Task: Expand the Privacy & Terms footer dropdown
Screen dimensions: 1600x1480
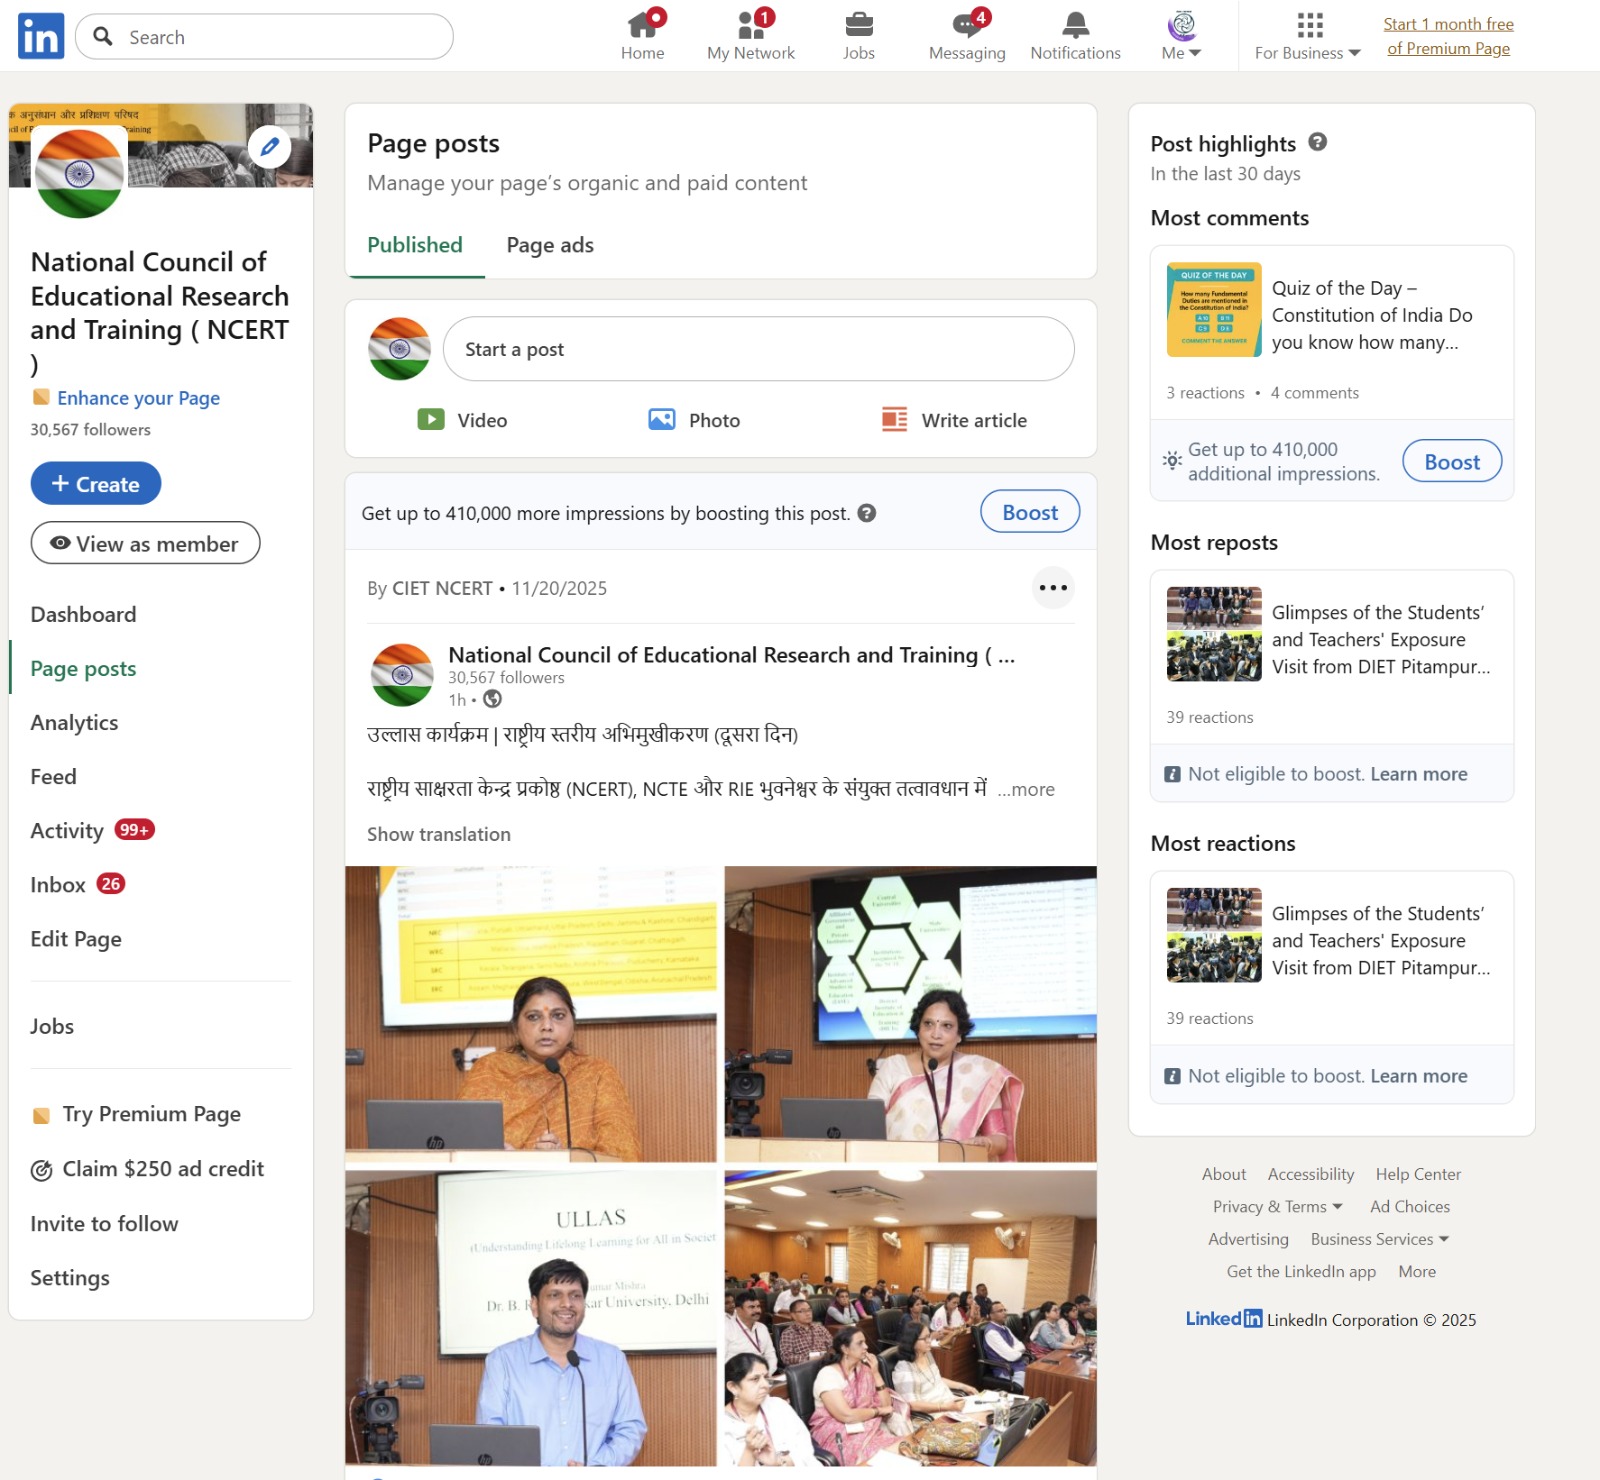Action: tap(1277, 1207)
